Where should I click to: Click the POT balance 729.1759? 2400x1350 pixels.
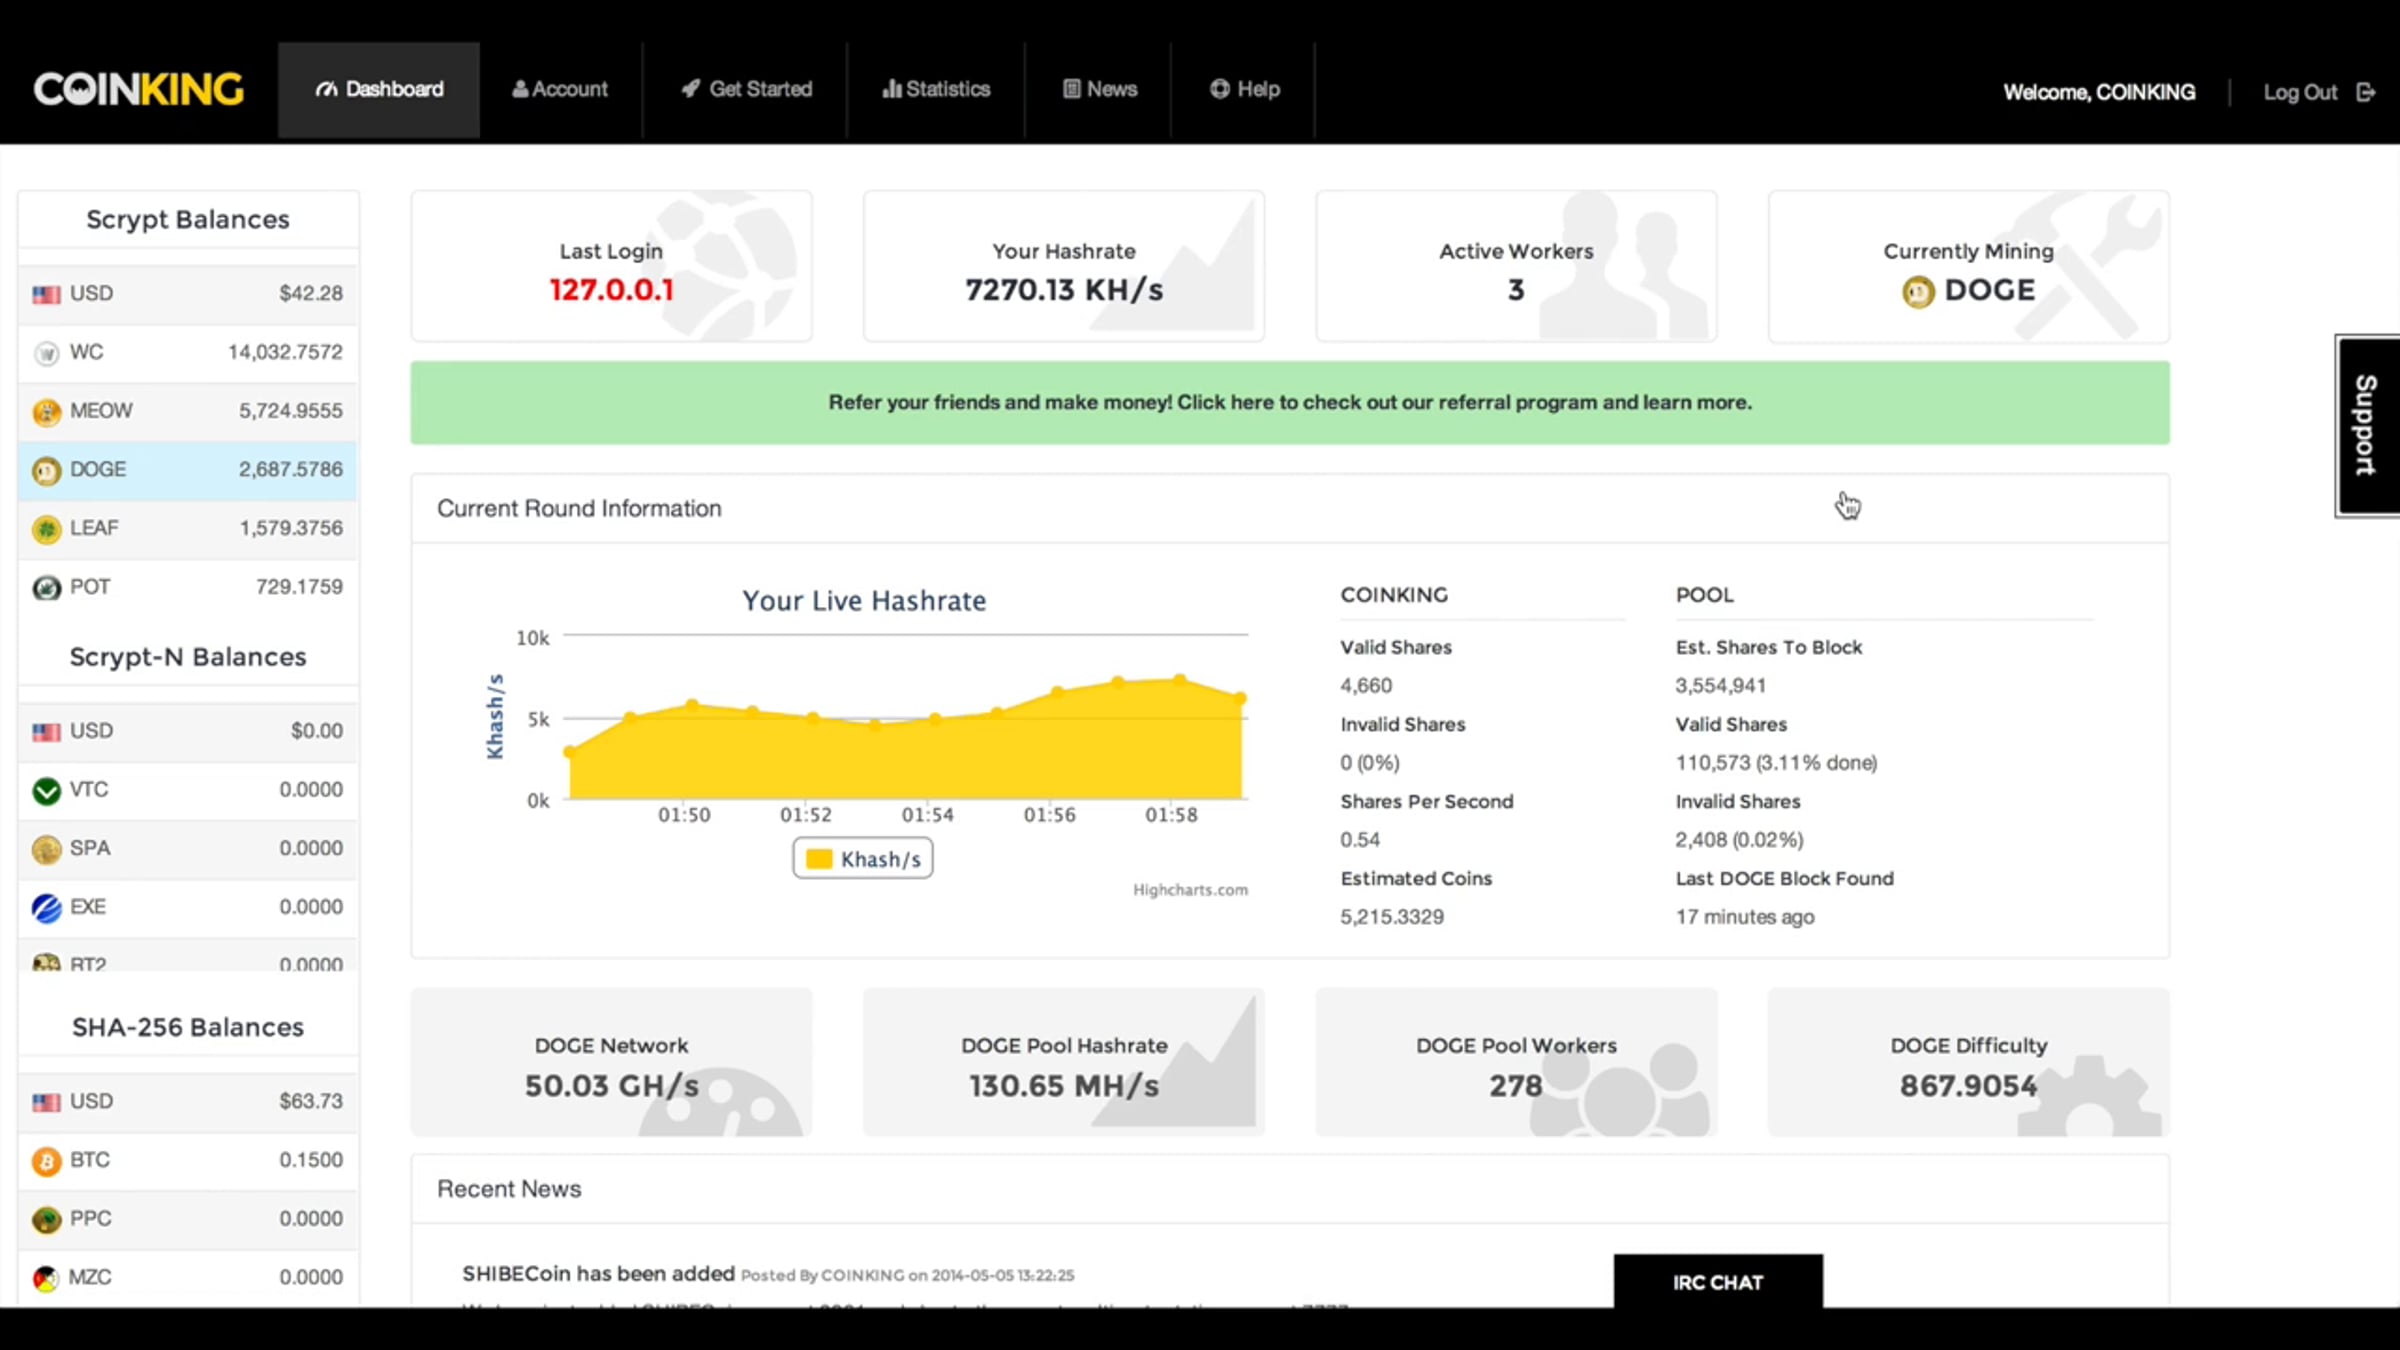(299, 587)
